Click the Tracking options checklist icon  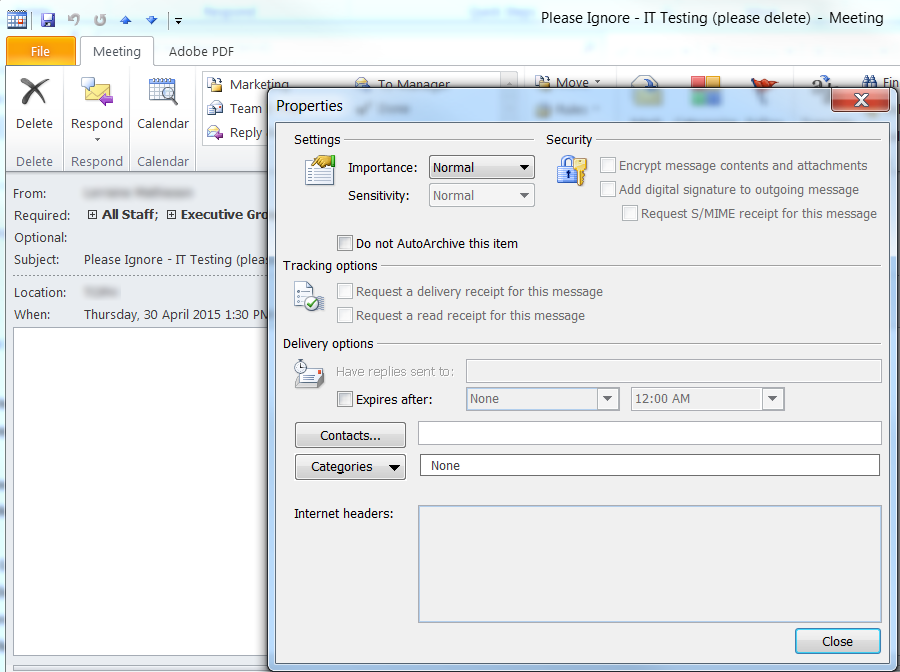309,296
